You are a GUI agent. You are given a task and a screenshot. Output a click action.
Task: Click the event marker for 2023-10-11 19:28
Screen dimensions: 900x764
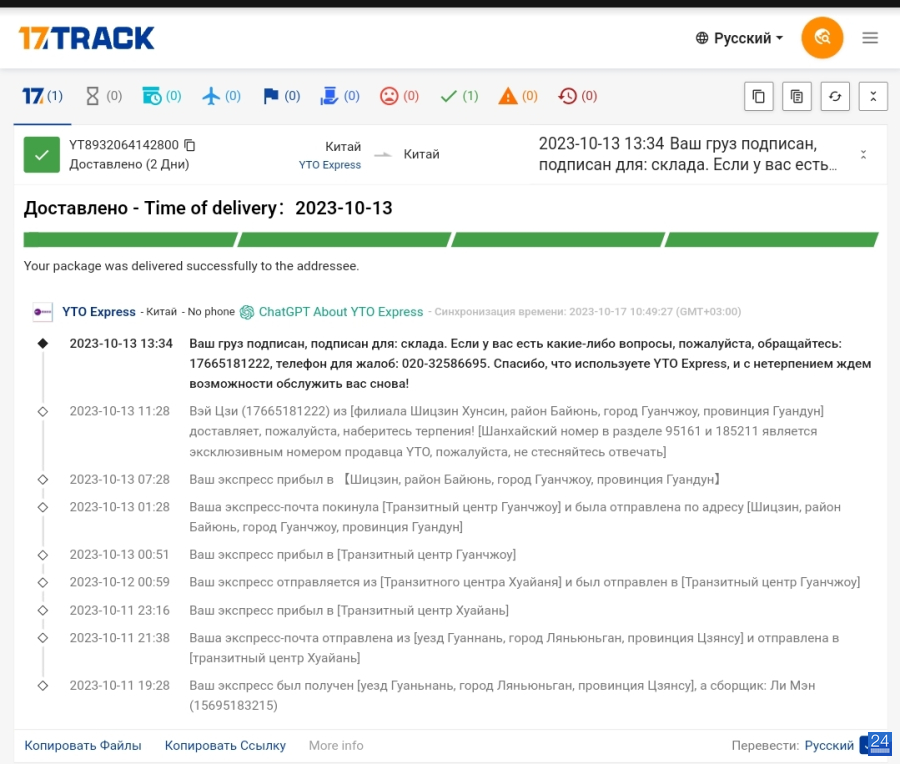42,685
